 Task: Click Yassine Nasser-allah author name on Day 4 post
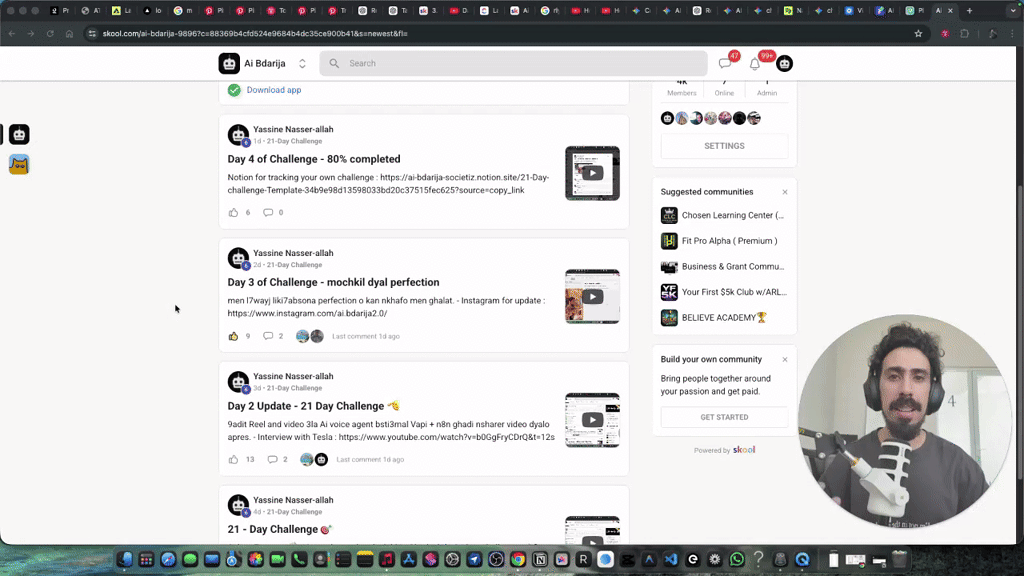pos(293,129)
